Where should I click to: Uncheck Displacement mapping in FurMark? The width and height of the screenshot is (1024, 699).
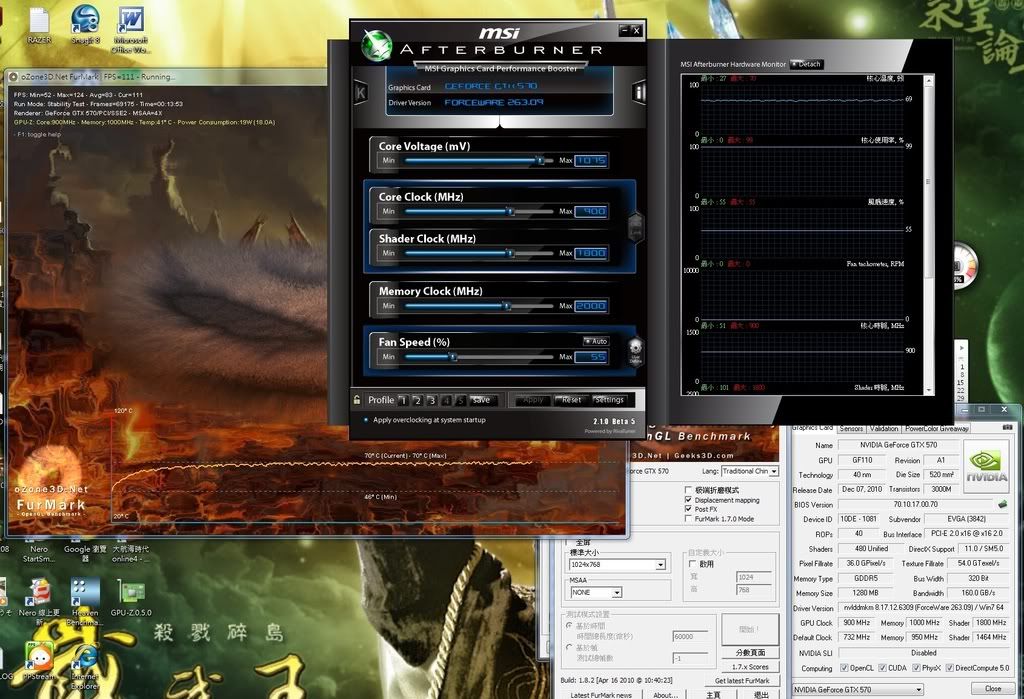click(x=688, y=500)
